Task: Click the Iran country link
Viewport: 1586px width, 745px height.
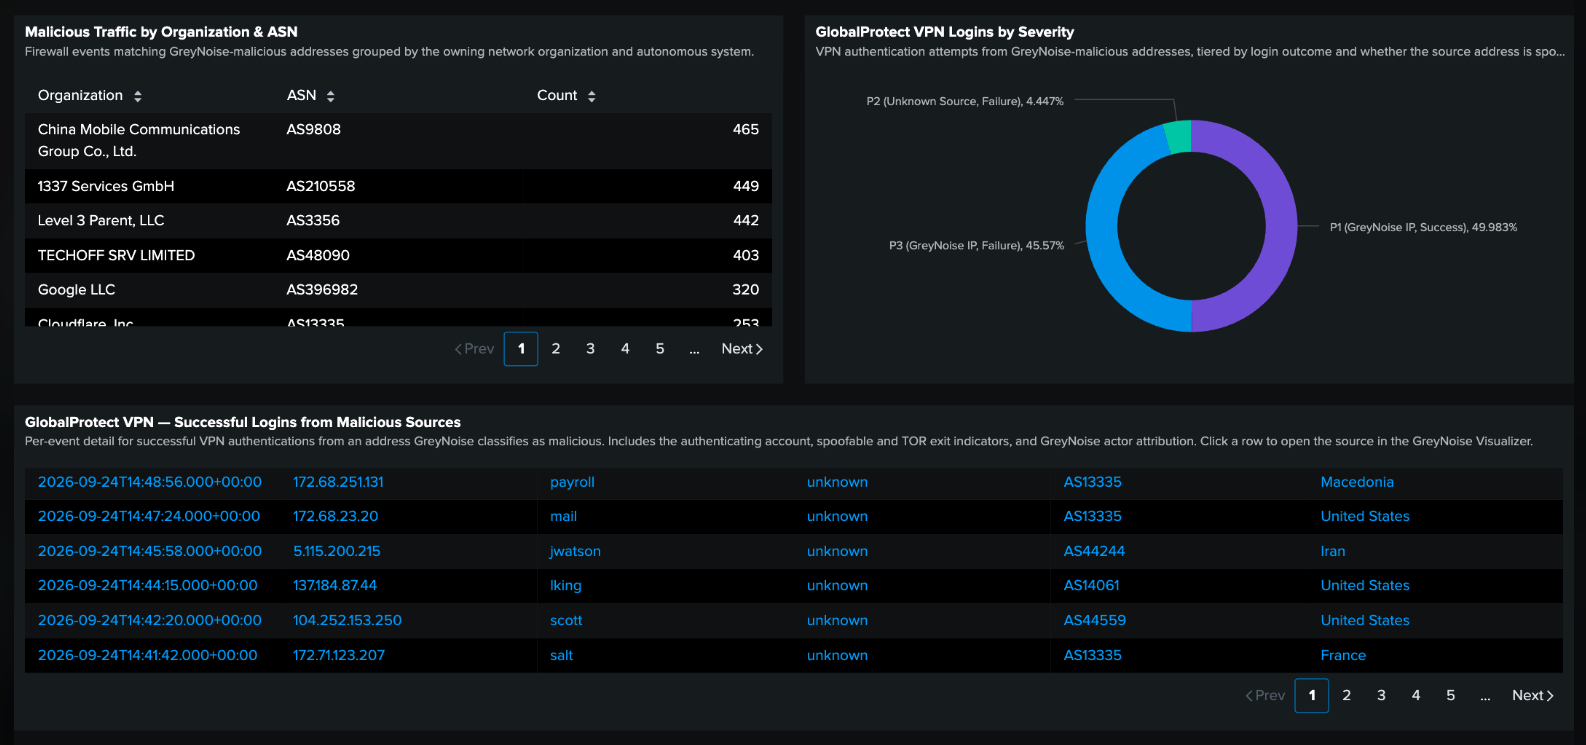Action: [x=1333, y=552]
